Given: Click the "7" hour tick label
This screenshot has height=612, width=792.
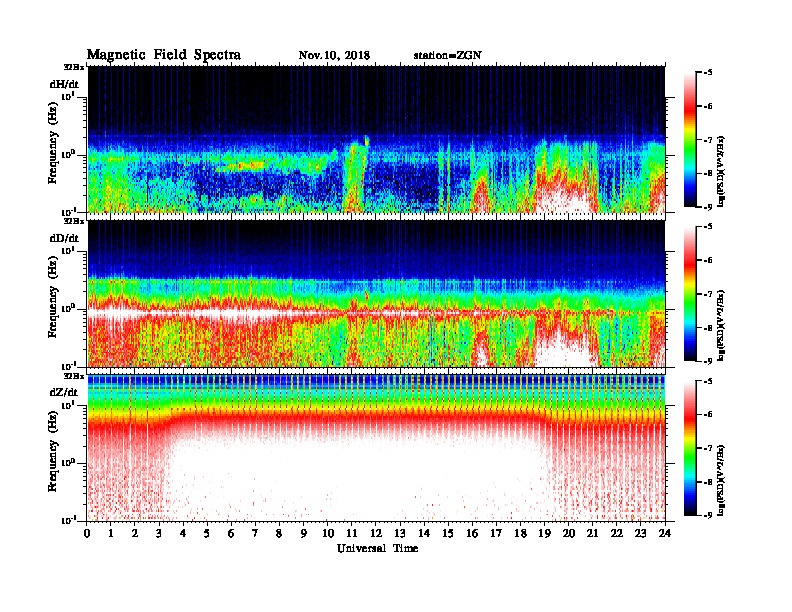Looking at the screenshot, I should click(x=256, y=534).
